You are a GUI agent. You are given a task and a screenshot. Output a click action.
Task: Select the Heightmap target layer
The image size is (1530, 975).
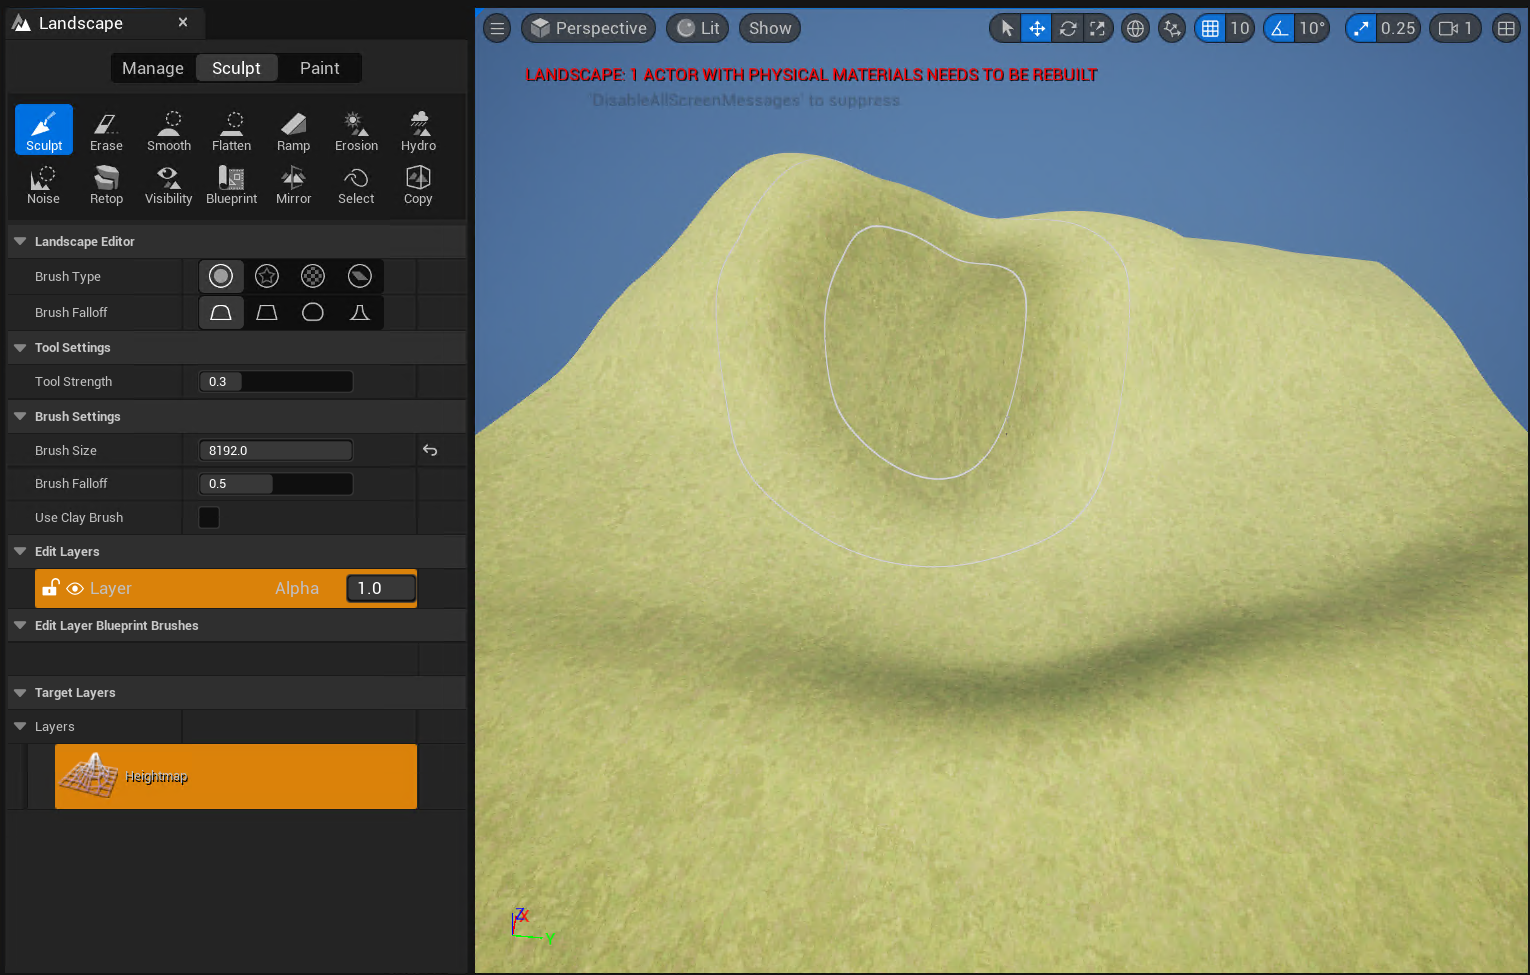click(236, 776)
